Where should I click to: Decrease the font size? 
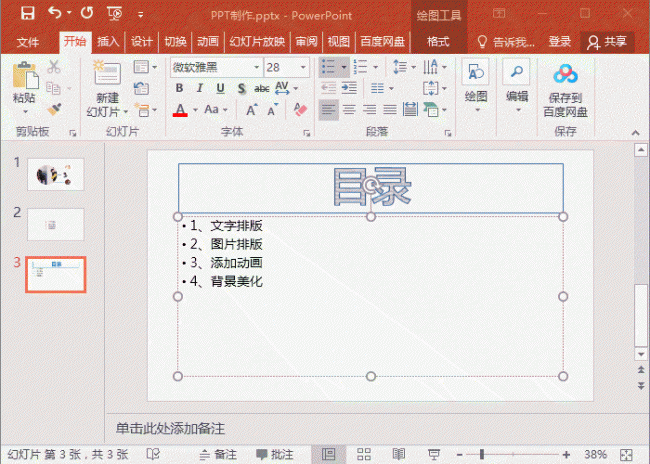(x=272, y=110)
